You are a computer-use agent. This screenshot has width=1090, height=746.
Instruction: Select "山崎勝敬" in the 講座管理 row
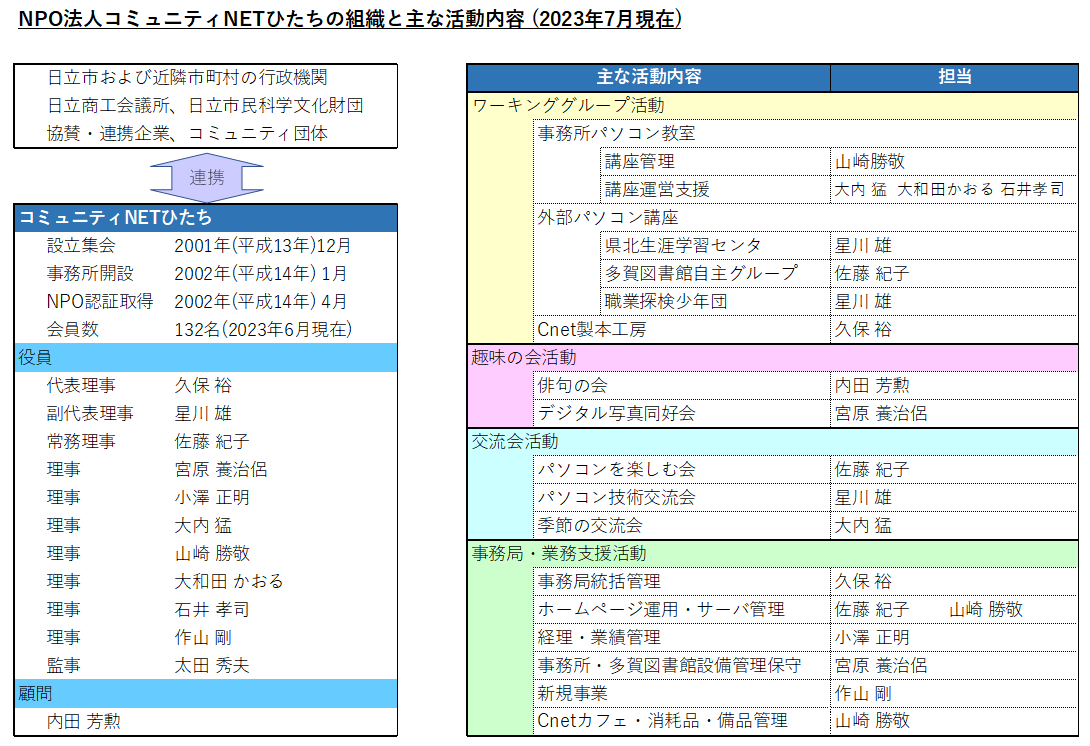coord(870,161)
